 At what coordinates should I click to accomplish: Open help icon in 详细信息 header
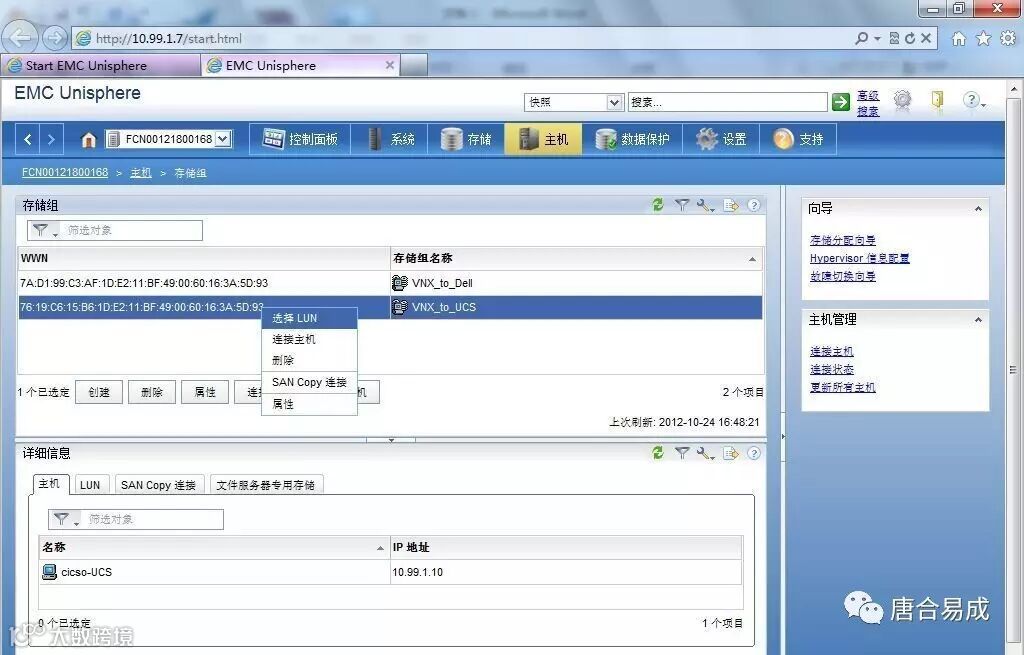coord(754,453)
